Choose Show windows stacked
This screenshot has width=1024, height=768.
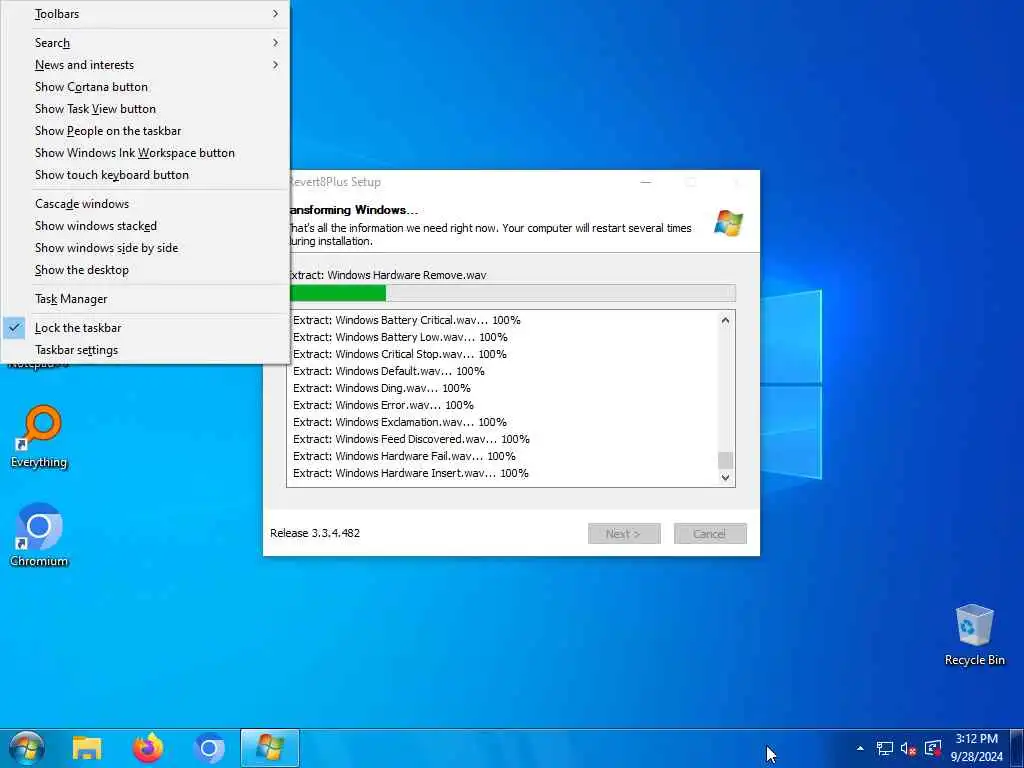point(146,226)
